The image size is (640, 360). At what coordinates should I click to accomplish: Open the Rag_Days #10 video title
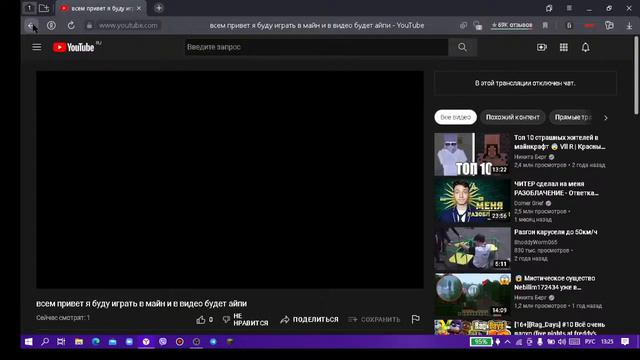559,329
